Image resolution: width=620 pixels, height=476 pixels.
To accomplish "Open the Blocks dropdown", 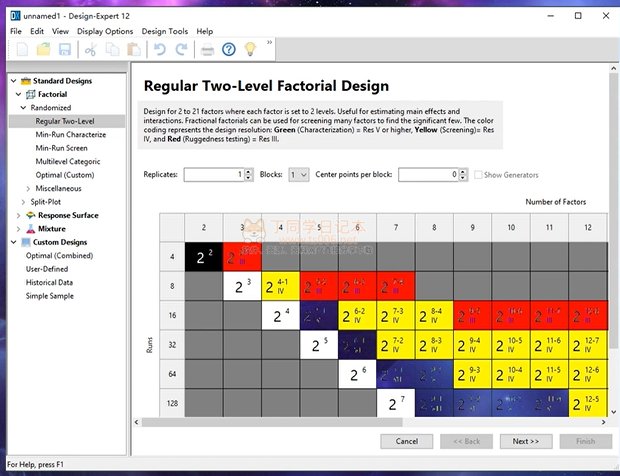I will tap(298, 175).
